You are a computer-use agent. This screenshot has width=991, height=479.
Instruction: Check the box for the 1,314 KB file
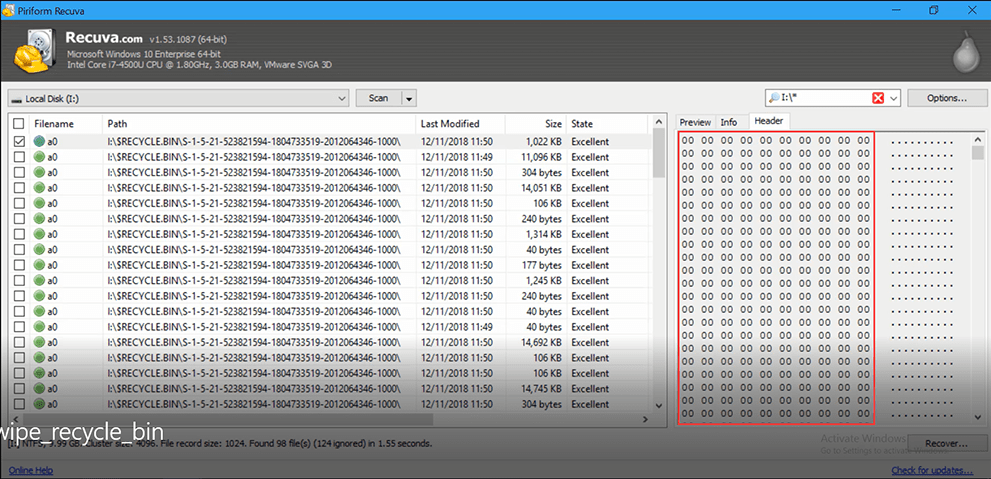pyautogui.click(x=18, y=234)
